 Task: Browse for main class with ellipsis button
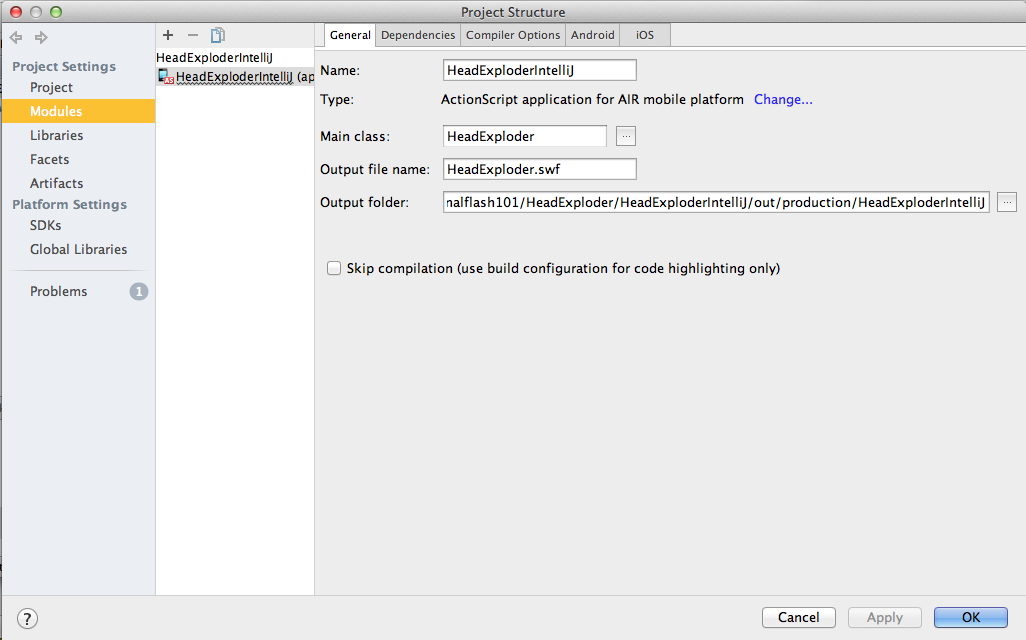point(626,136)
